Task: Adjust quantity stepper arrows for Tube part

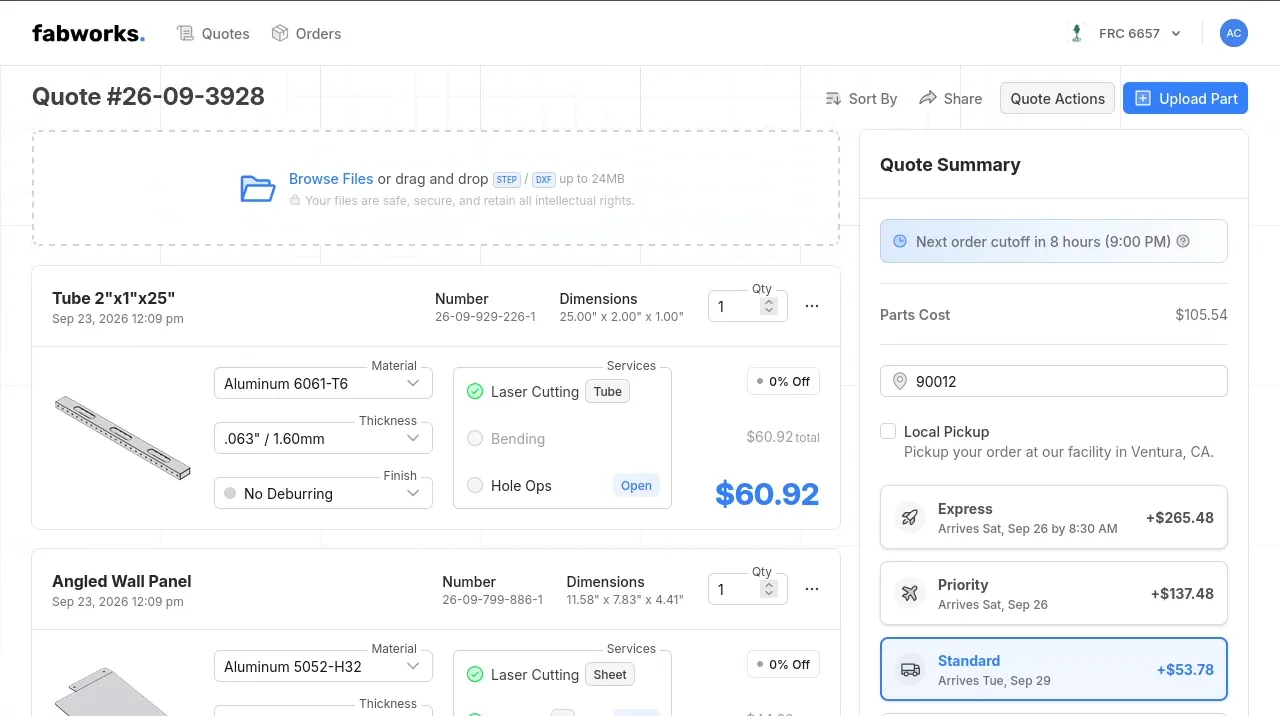Action: click(769, 307)
